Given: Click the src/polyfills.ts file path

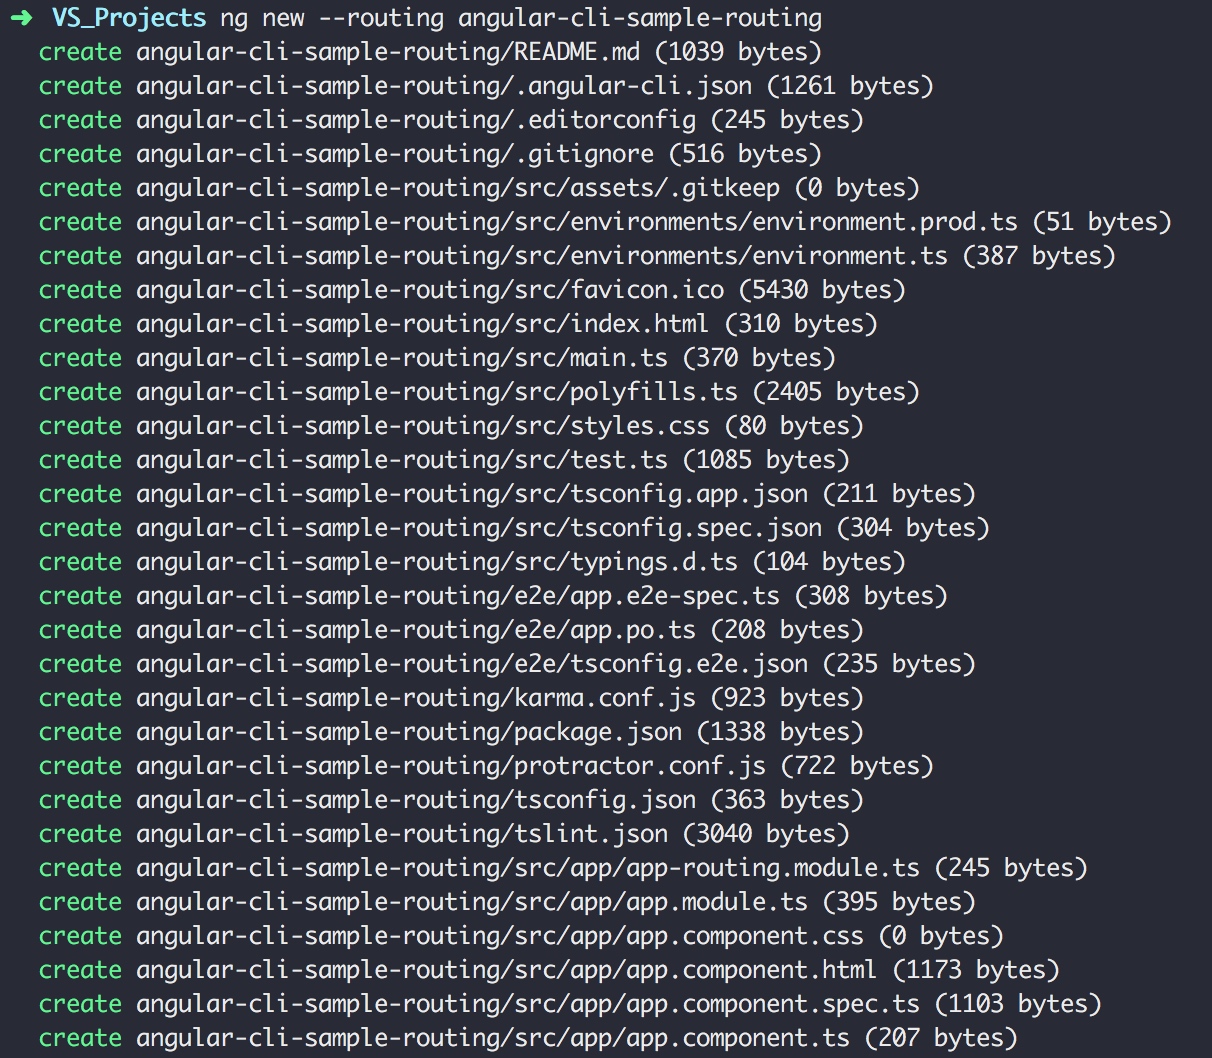Looking at the screenshot, I should tap(437, 392).
